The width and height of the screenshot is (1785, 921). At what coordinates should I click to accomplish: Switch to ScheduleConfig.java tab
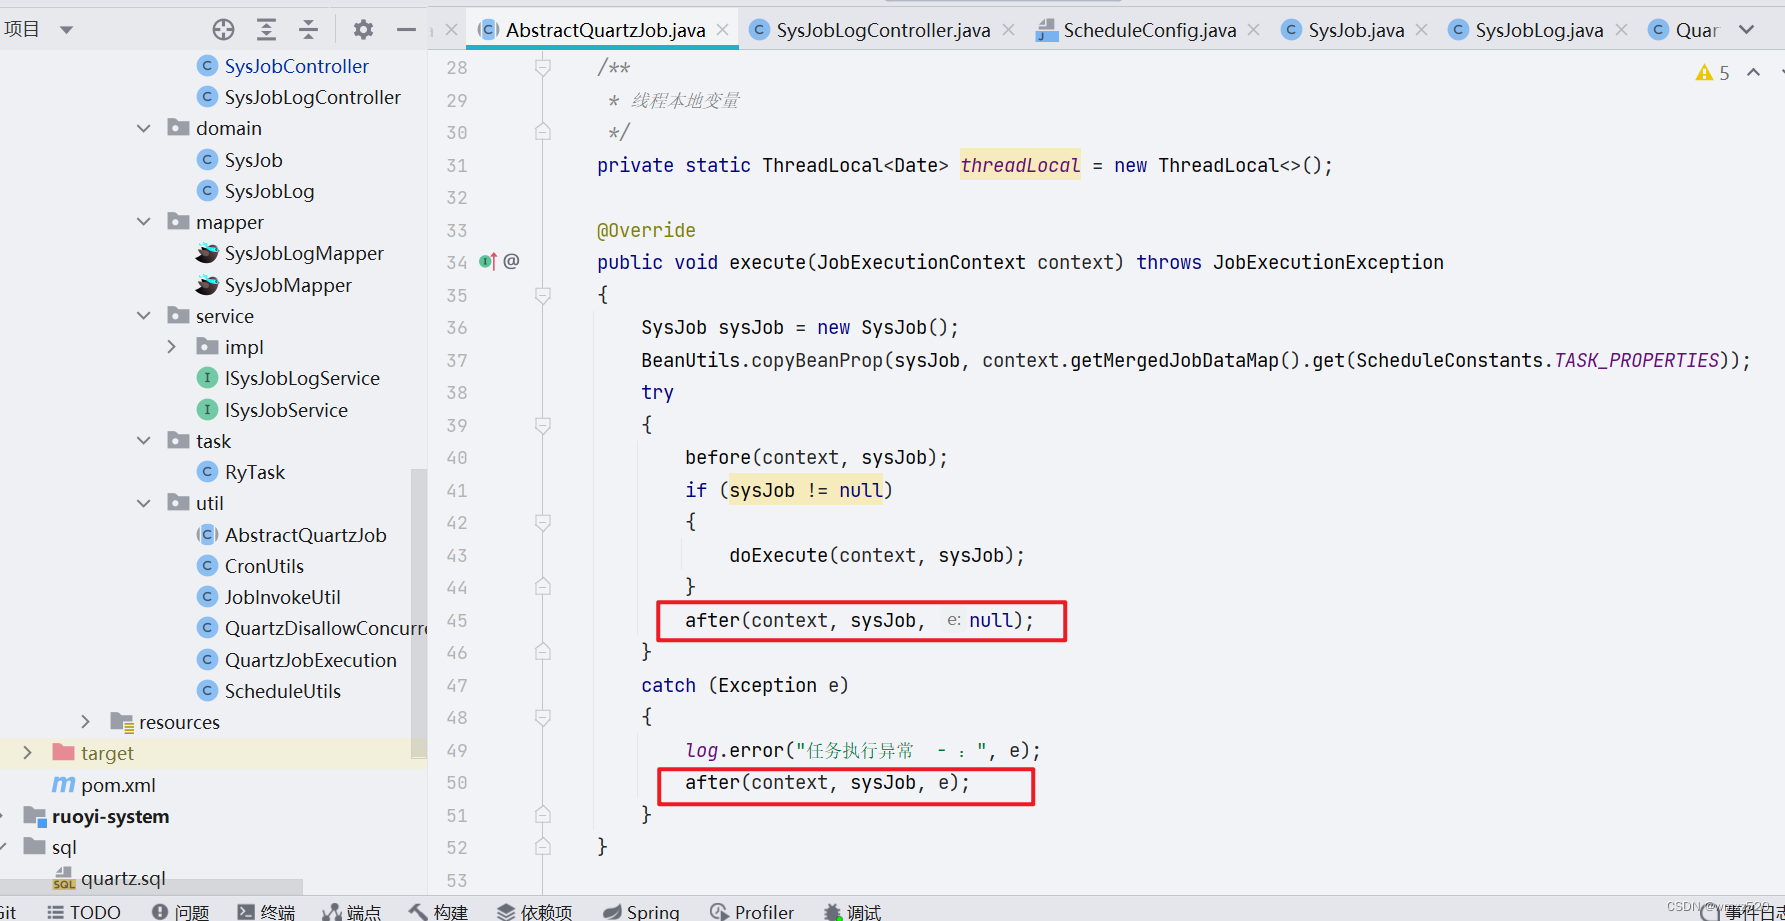(1149, 30)
